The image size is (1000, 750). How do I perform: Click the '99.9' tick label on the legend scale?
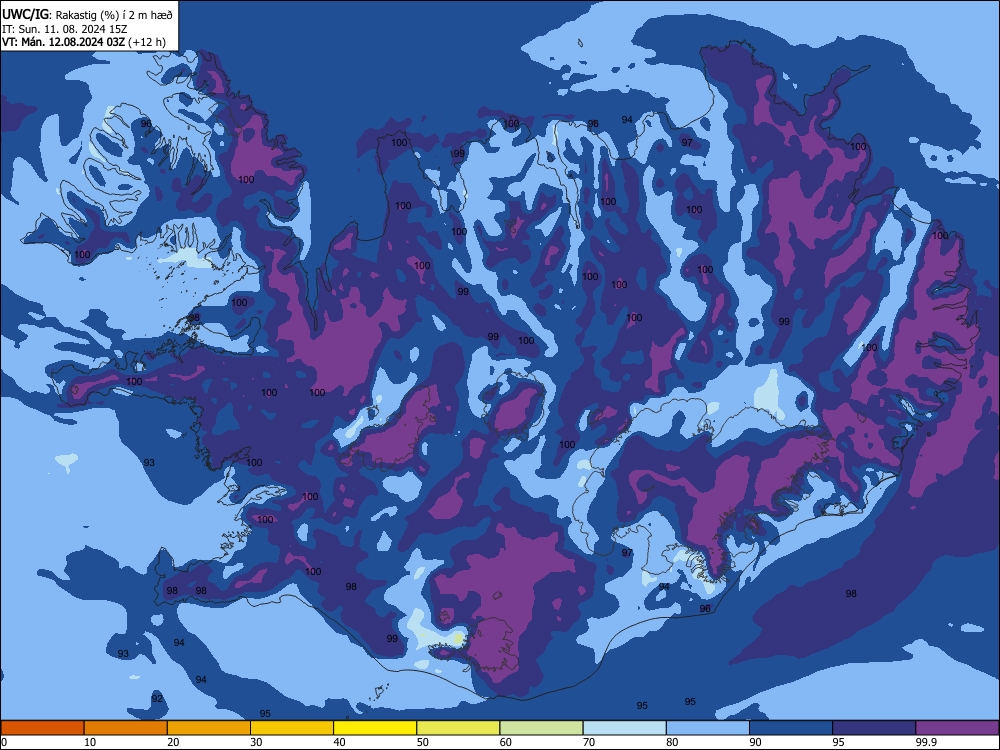tap(925, 742)
